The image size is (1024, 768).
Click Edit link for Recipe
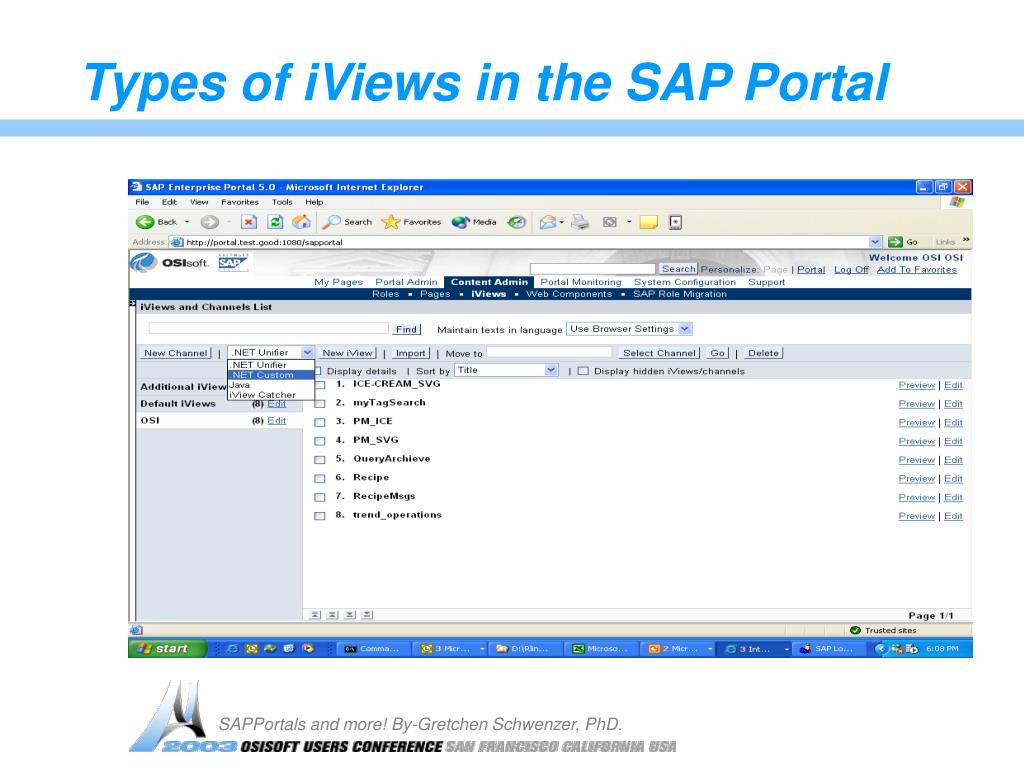pos(953,479)
